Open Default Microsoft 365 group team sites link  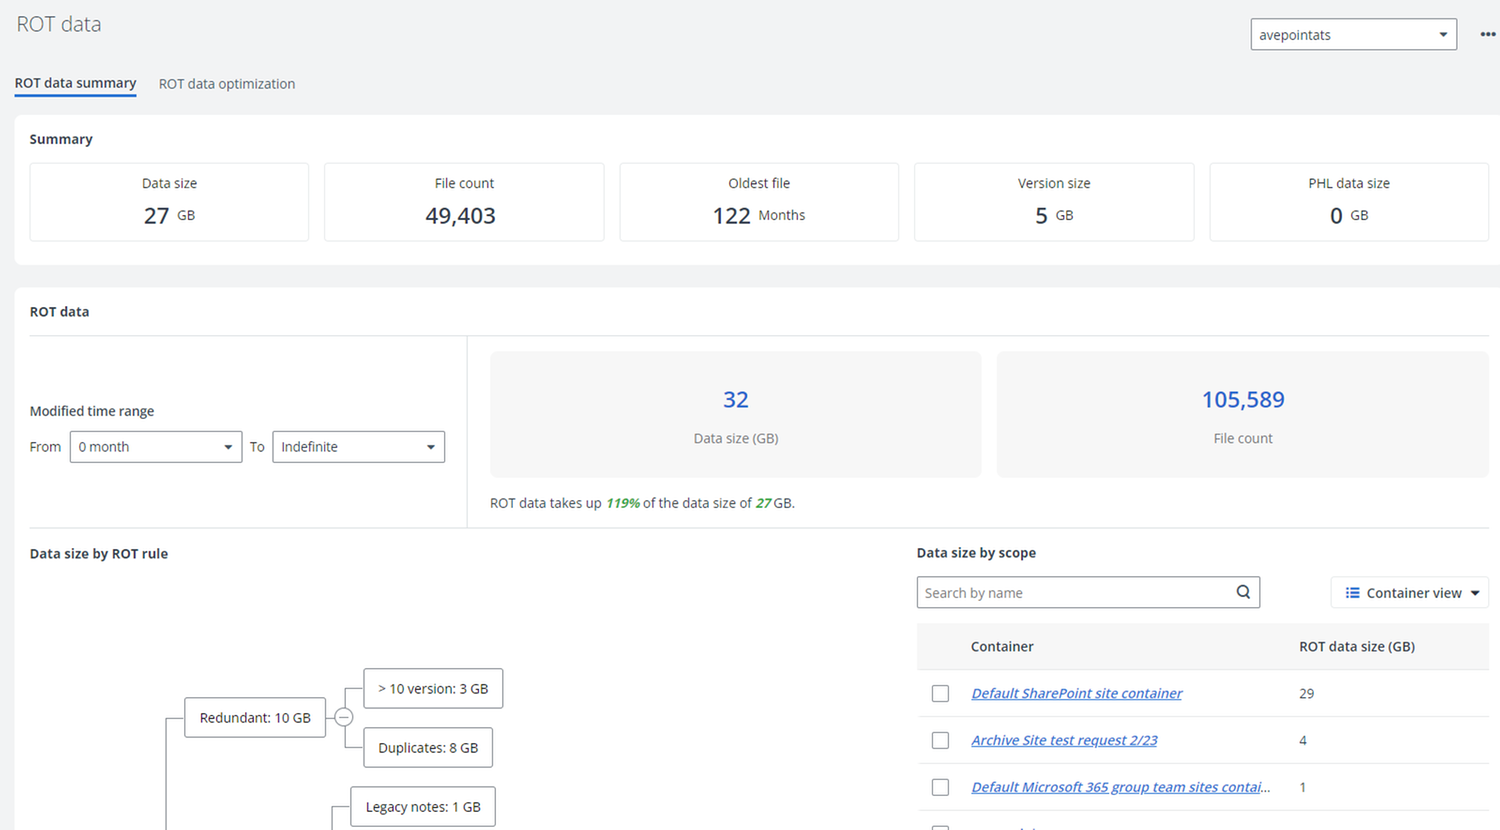pyautogui.click(x=1121, y=787)
